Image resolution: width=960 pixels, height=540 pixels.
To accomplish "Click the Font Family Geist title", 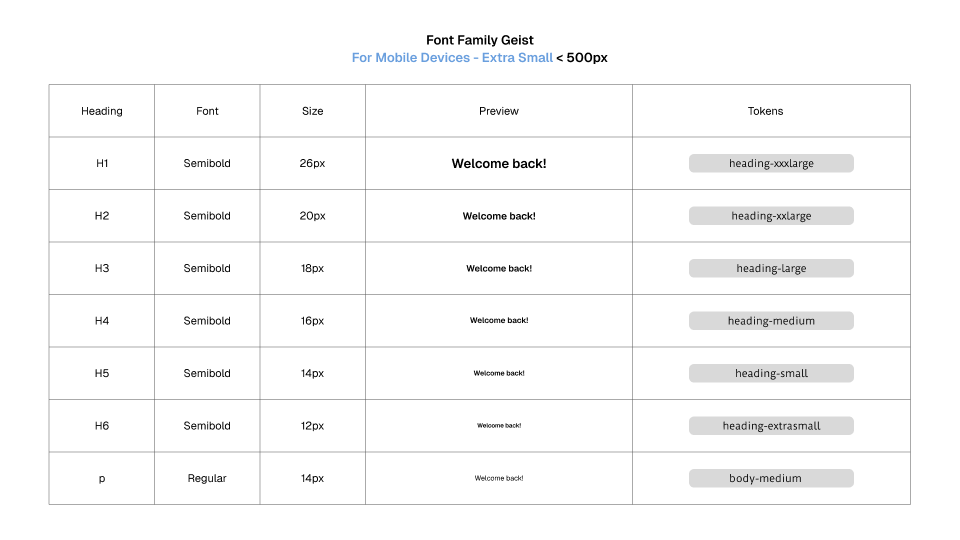I will (480, 41).
